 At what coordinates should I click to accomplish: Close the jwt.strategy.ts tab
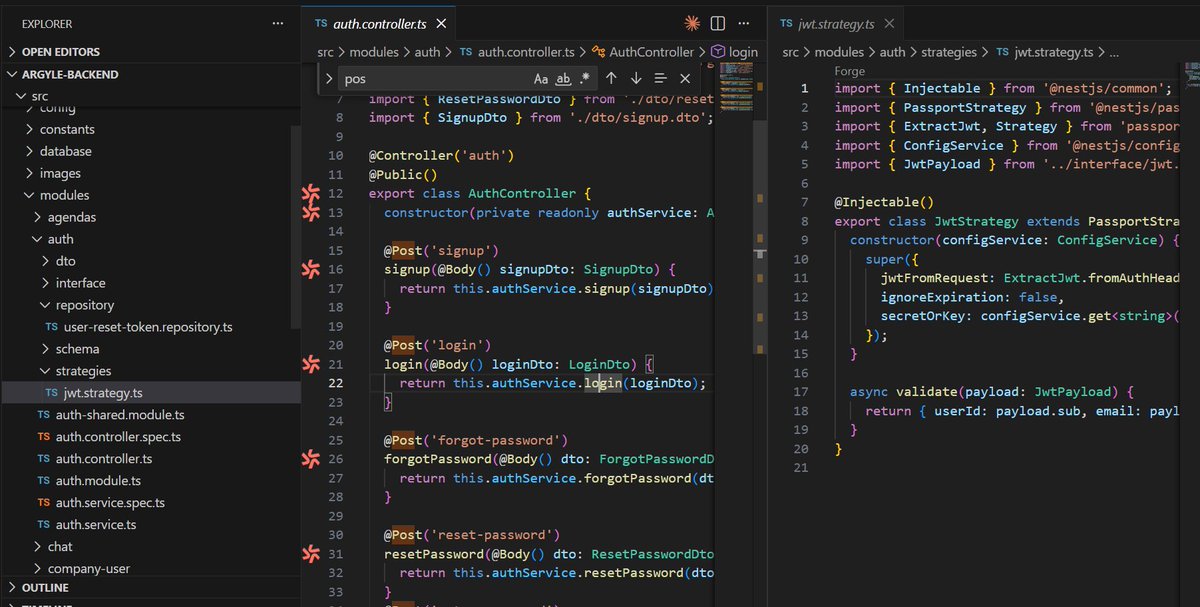[x=891, y=23]
